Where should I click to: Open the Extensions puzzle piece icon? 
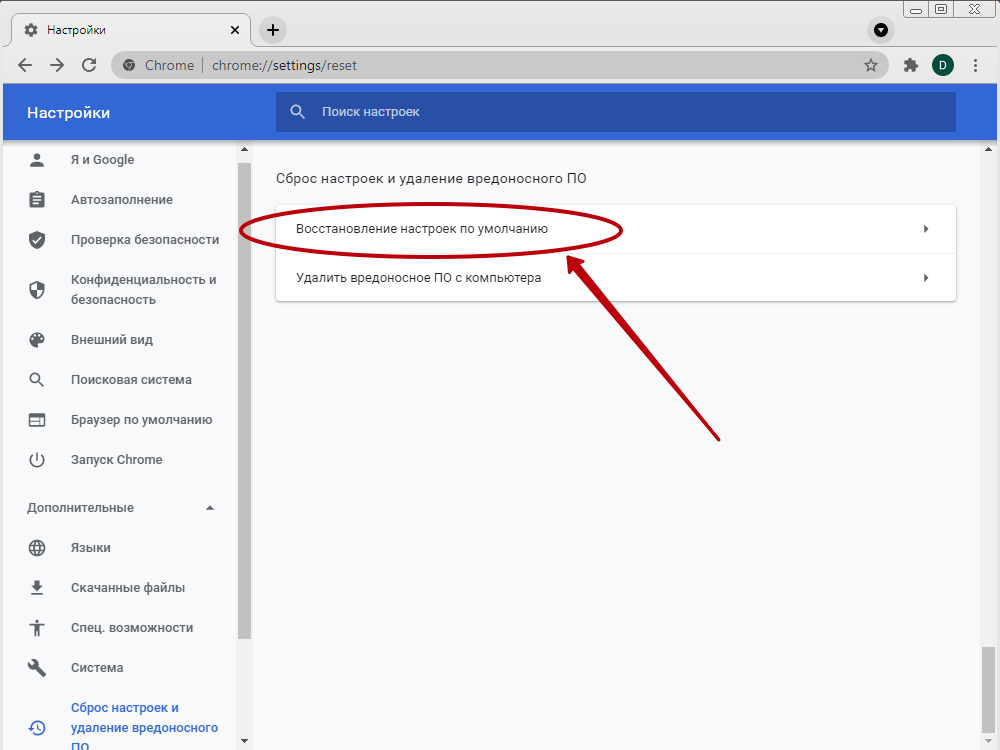point(910,65)
